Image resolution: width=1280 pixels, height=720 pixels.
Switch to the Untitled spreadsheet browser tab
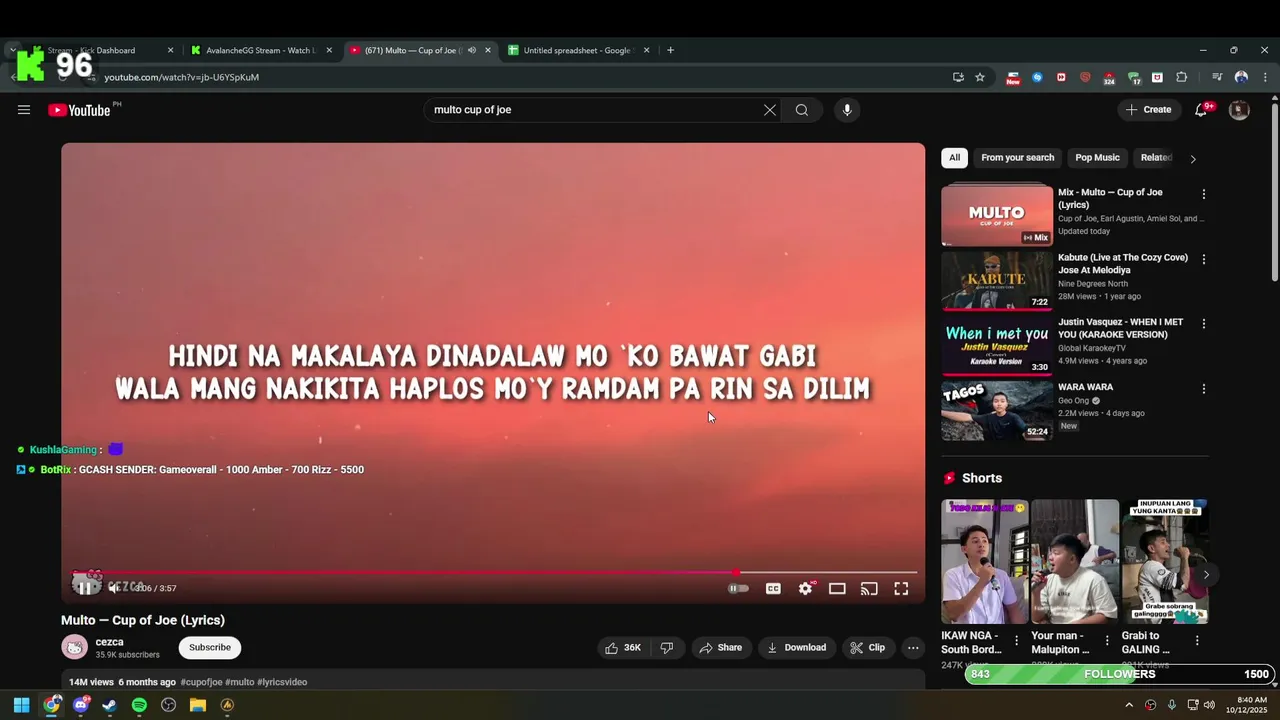point(580,50)
